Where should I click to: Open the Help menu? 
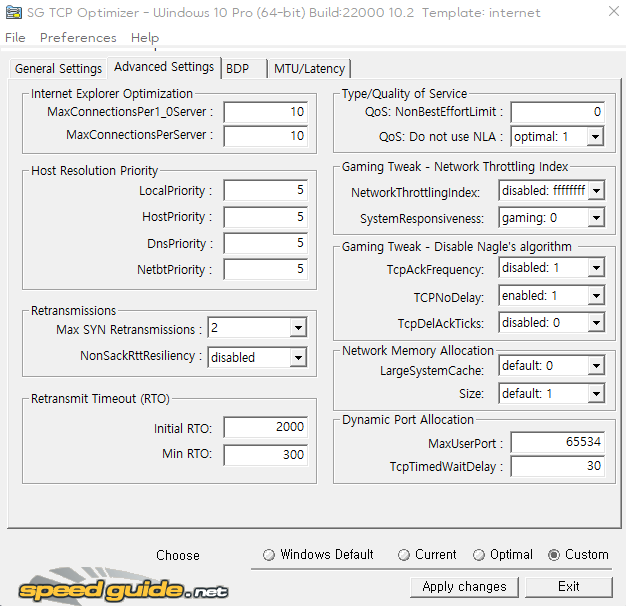tap(145, 38)
